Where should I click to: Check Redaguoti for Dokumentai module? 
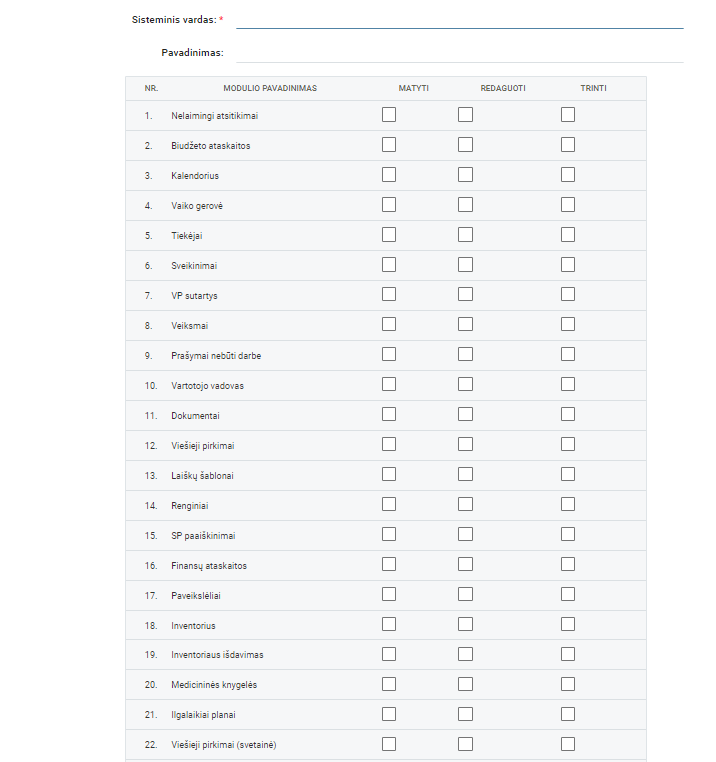[465, 415]
